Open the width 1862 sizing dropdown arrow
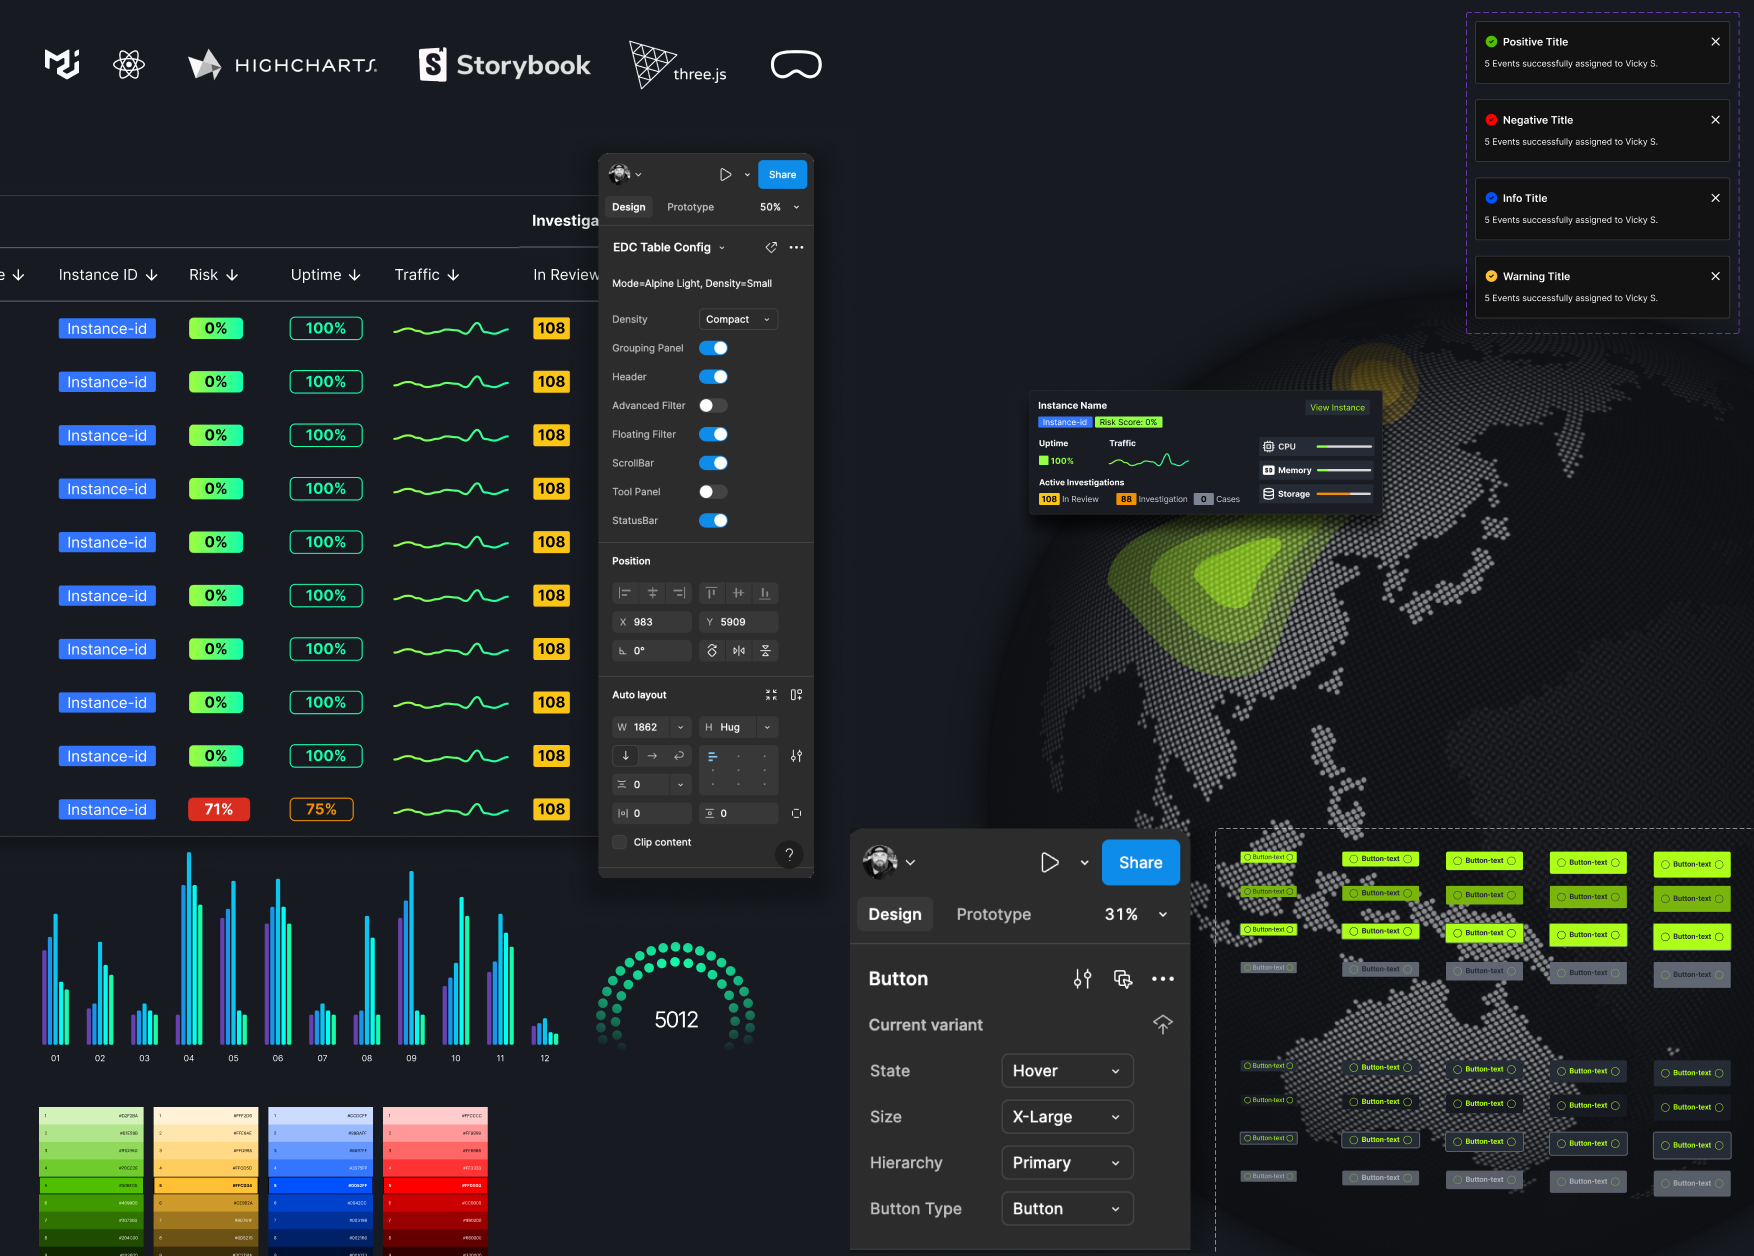Viewport: 1754px width, 1256px height. 680,727
